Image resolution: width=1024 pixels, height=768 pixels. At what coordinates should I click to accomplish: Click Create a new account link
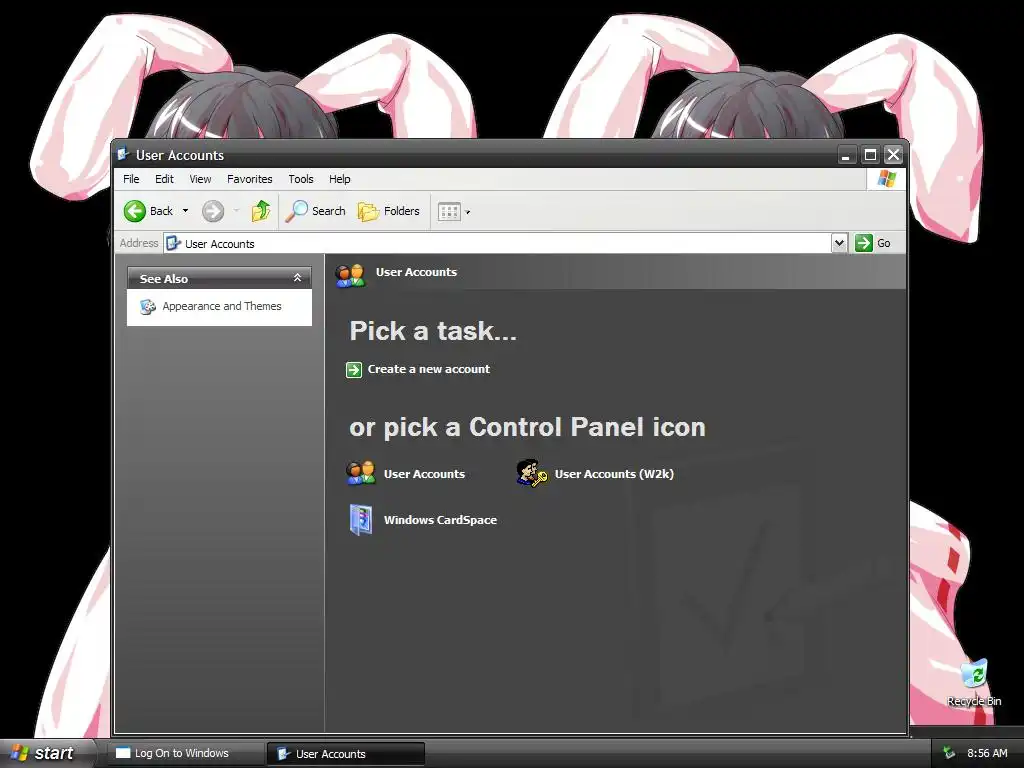pyautogui.click(x=428, y=369)
